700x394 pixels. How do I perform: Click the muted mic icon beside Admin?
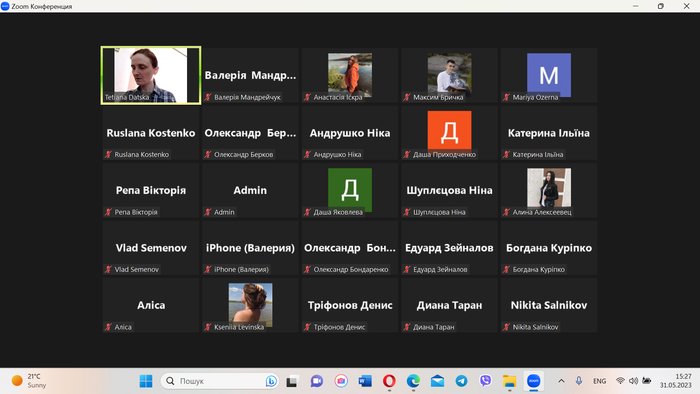(x=208, y=212)
